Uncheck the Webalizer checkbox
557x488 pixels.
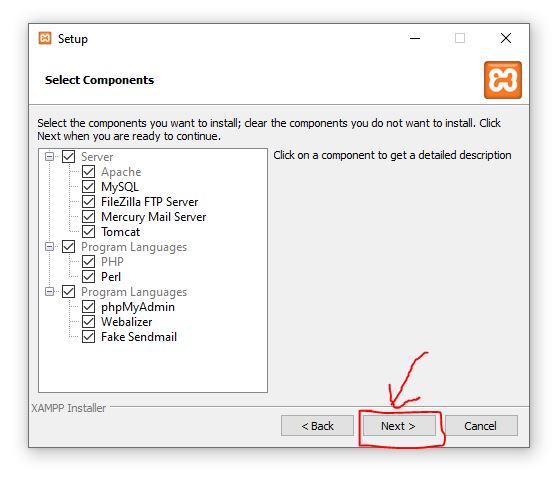pyautogui.click(x=88, y=321)
